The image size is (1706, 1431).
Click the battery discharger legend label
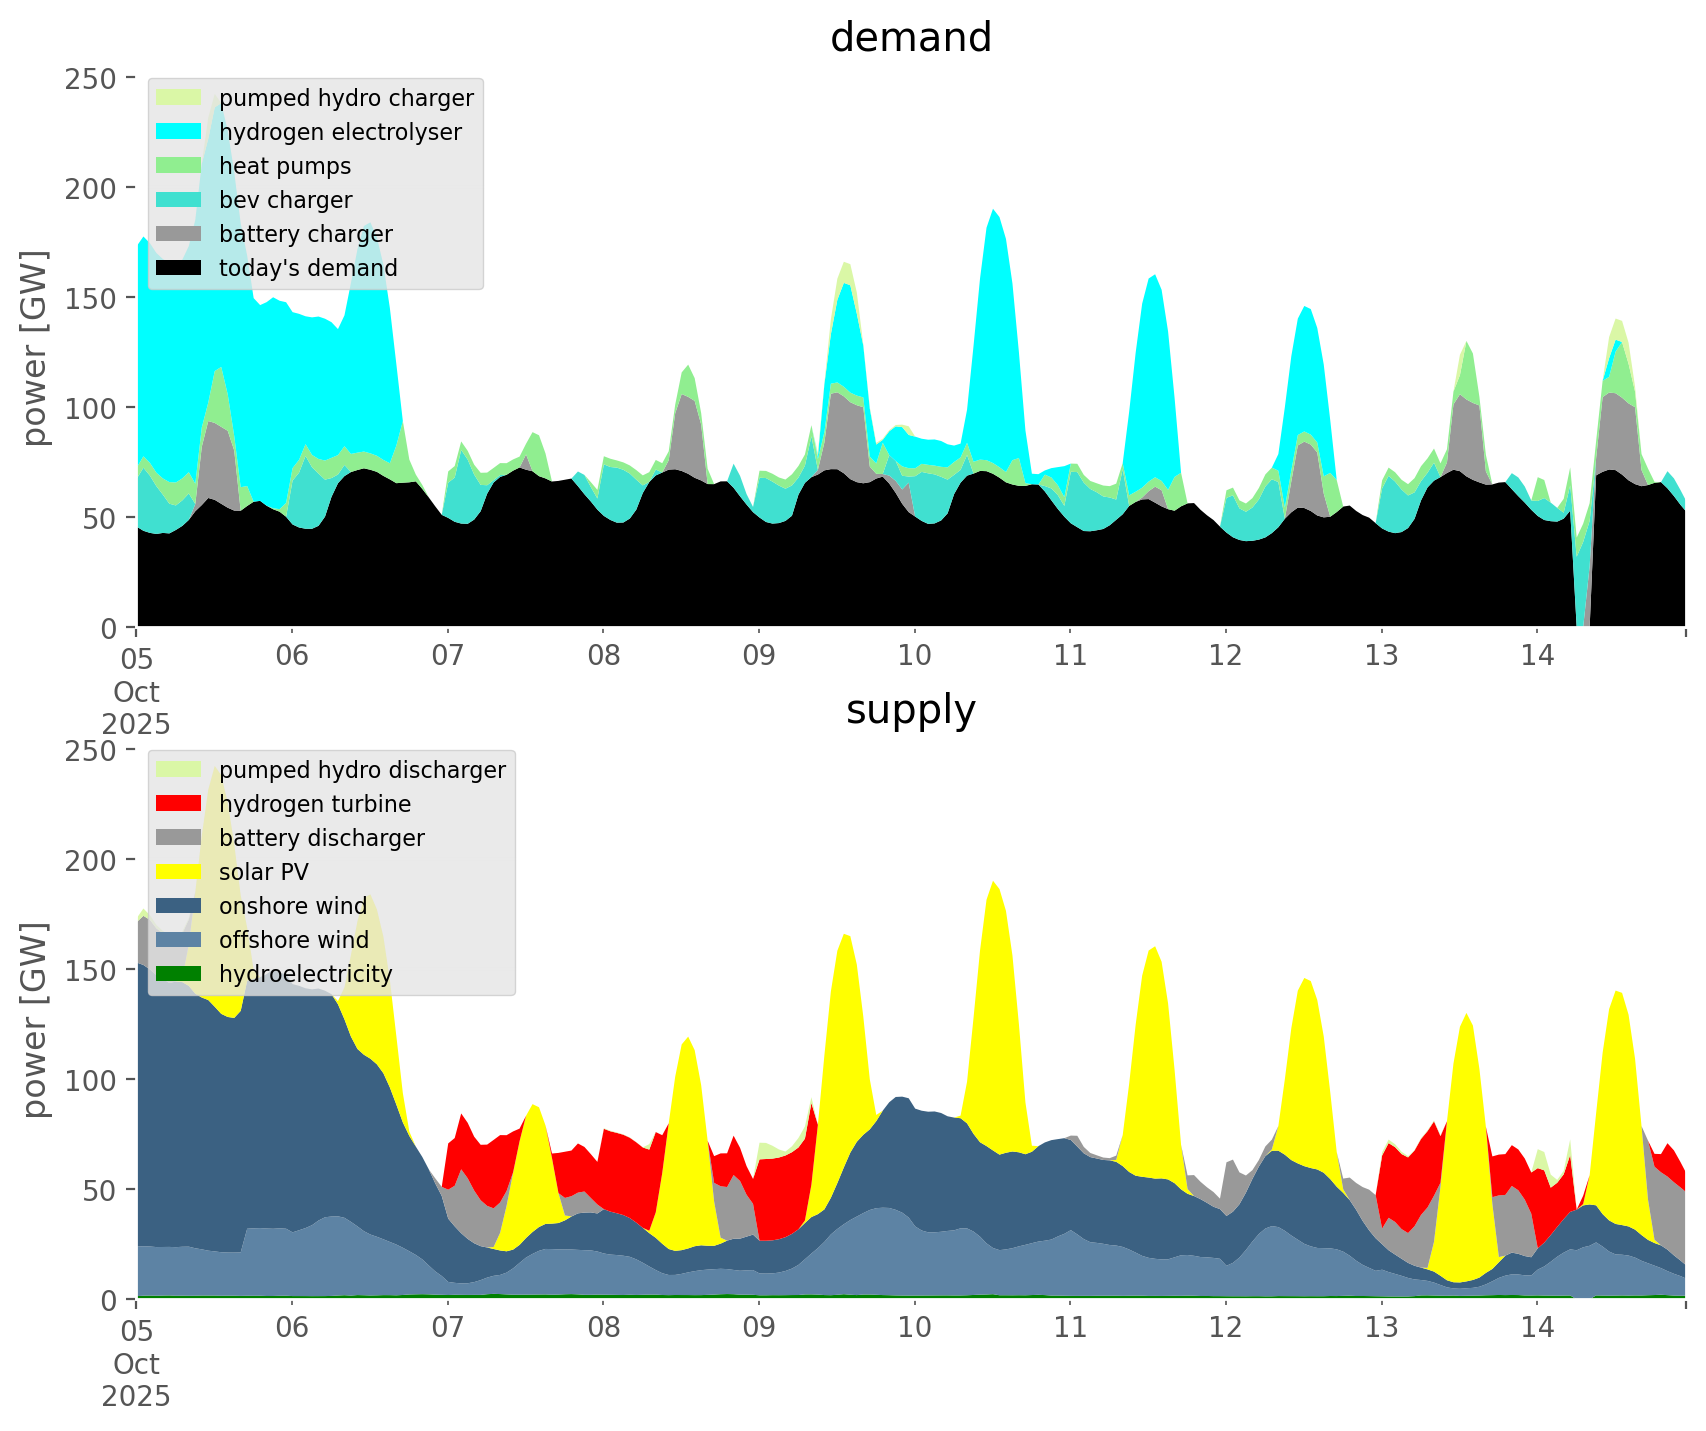[321, 838]
